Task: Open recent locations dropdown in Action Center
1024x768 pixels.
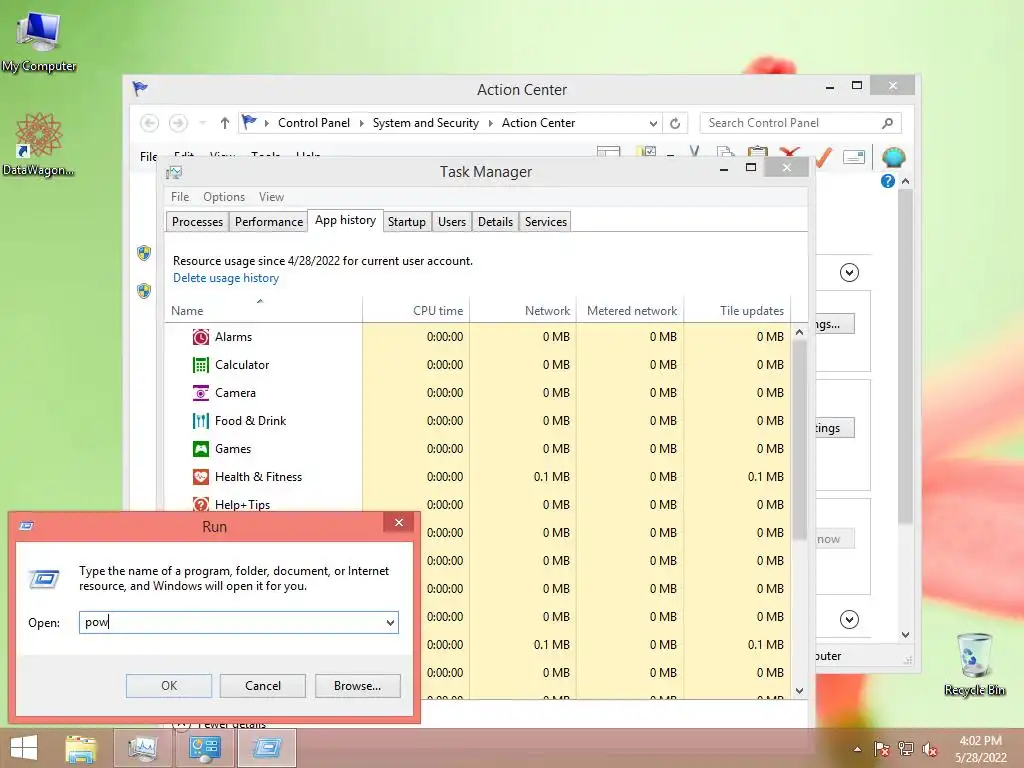Action: coord(202,123)
